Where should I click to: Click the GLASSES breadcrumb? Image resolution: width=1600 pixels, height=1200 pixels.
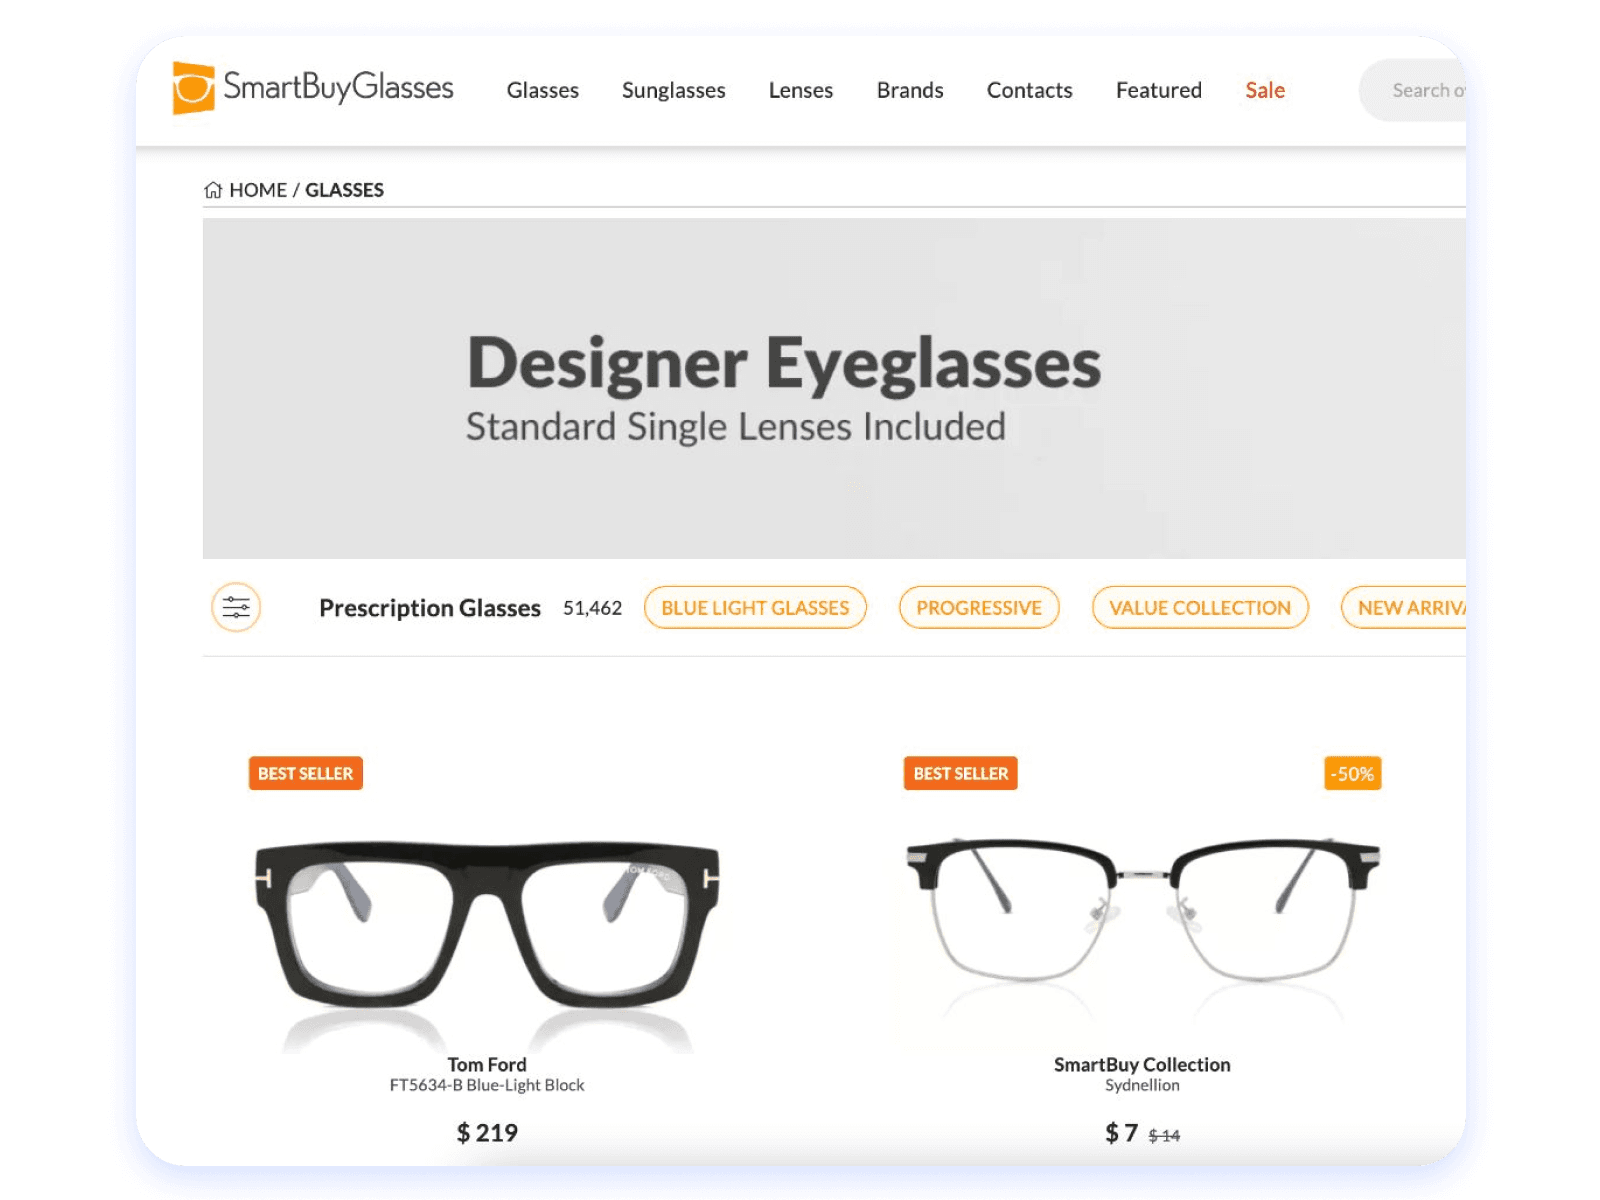point(344,190)
